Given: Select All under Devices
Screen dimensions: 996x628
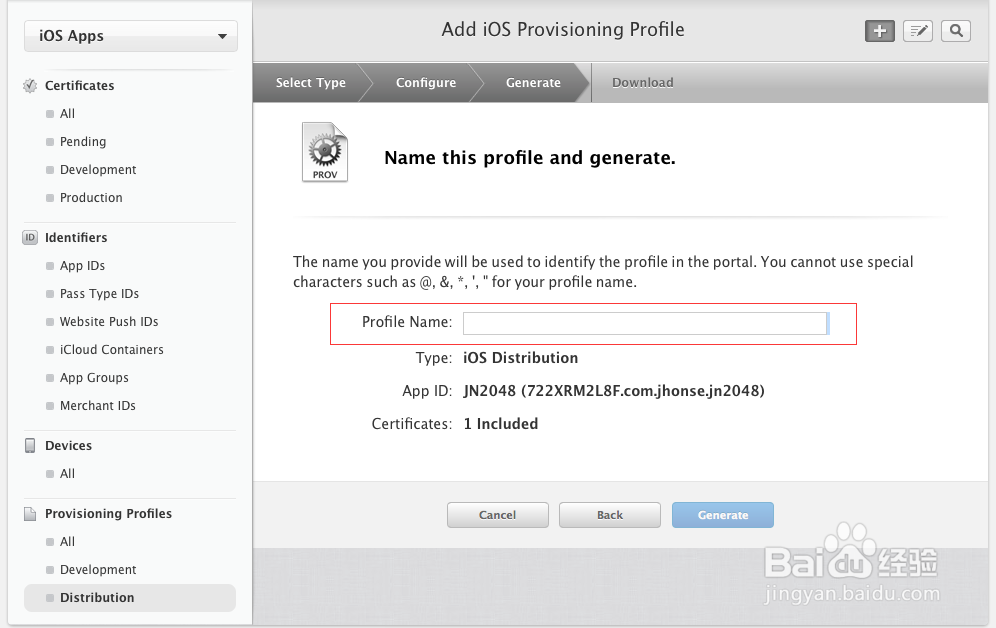Looking at the screenshot, I should pyautogui.click(x=70, y=473).
